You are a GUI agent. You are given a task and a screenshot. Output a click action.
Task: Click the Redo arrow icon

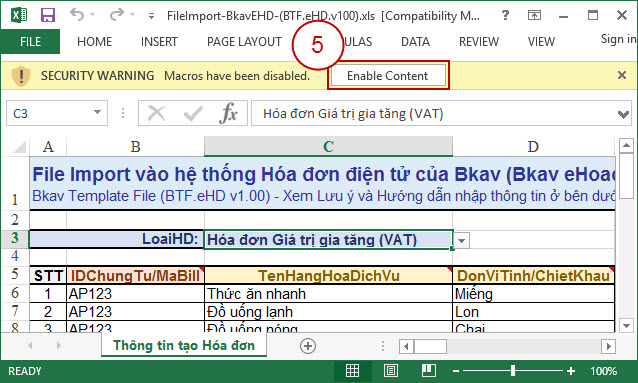[116, 15]
